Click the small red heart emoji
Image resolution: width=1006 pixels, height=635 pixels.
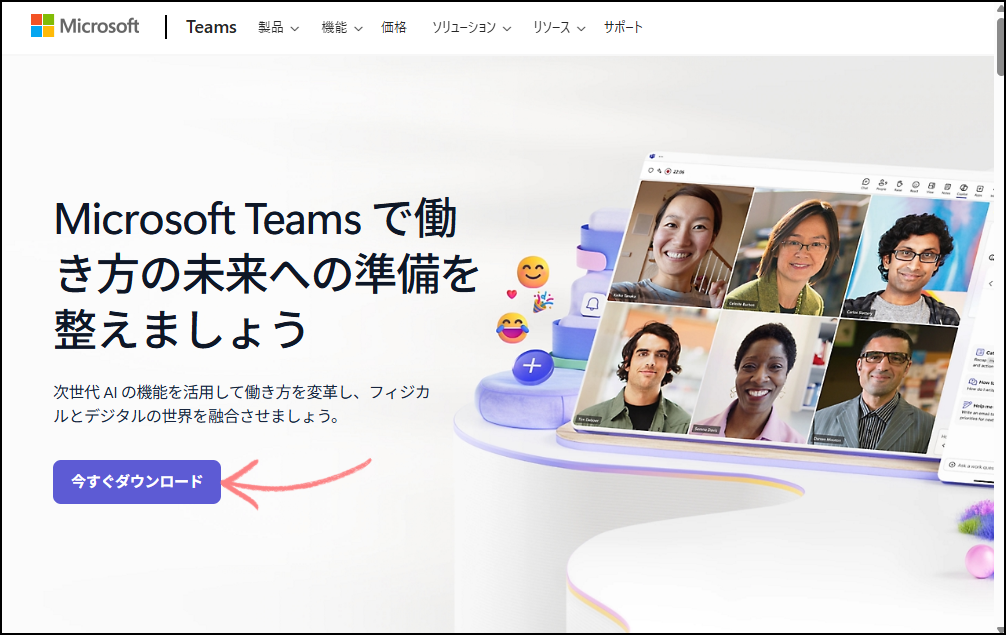click(x=511, y=294)
